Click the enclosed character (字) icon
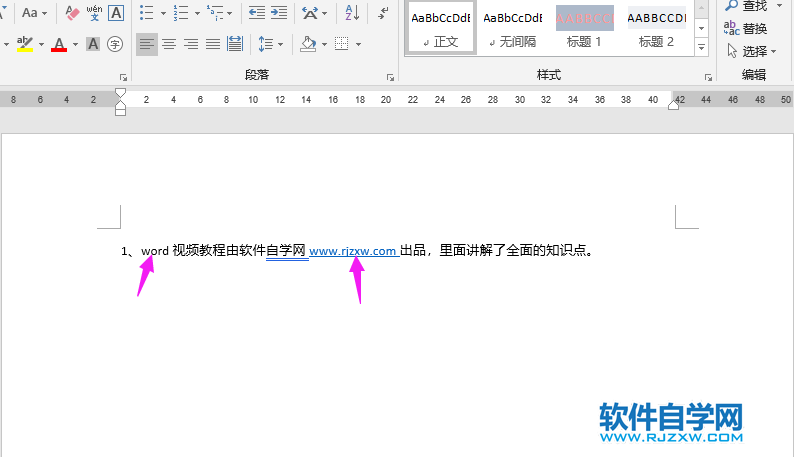The height and width of the screenshot is (457, 794). [x=115, y=44]
